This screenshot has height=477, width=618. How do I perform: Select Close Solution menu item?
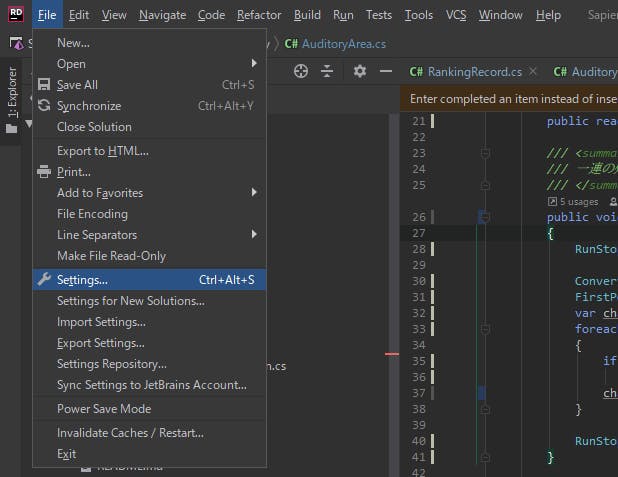click(149, 127)
